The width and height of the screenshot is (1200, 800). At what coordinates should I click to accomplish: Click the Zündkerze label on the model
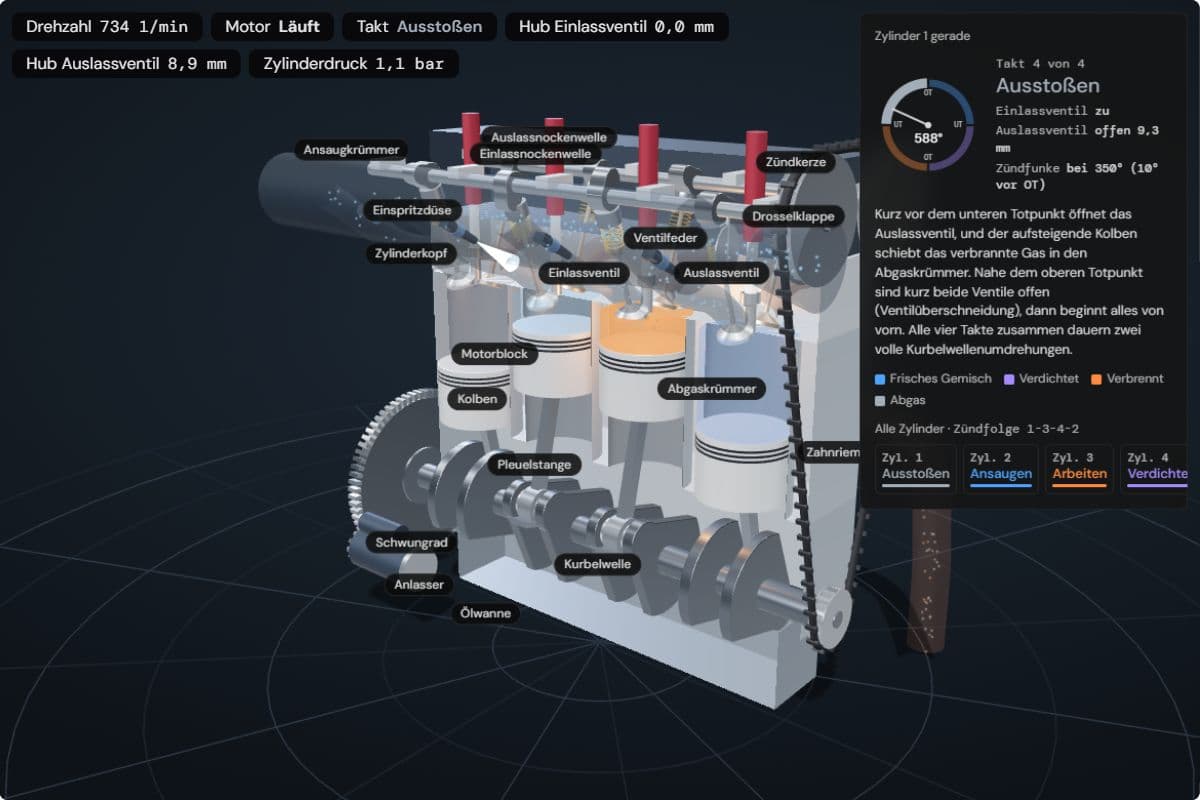coord(796,161)
